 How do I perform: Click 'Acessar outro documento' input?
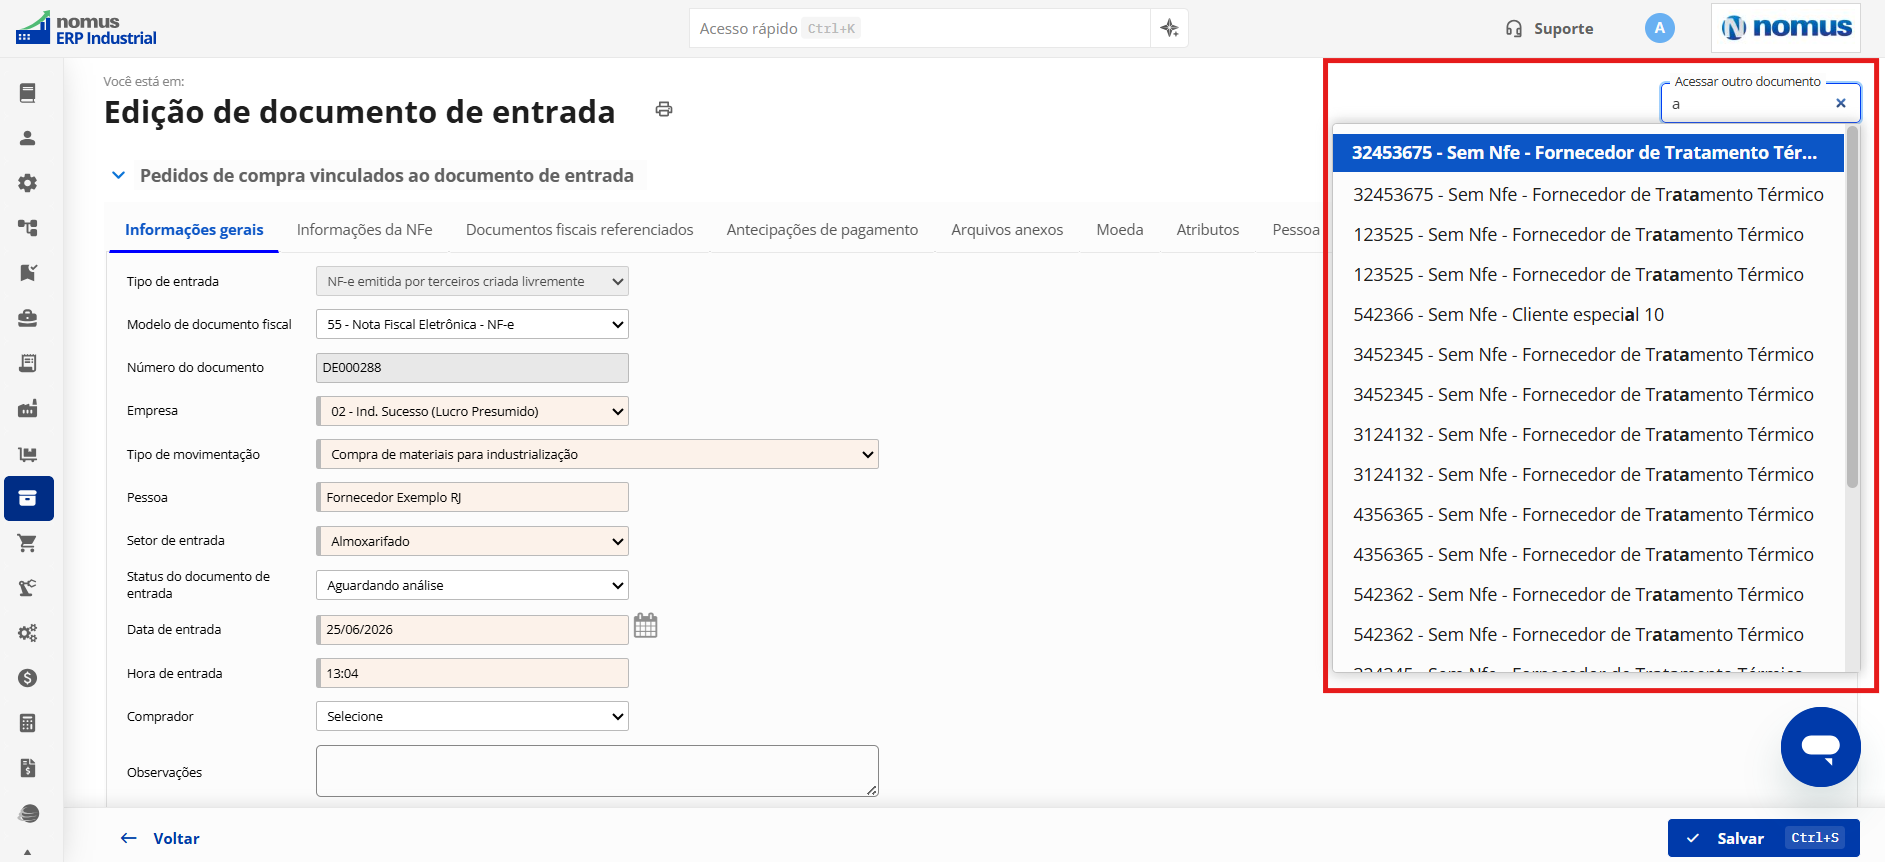[1748, 103]
